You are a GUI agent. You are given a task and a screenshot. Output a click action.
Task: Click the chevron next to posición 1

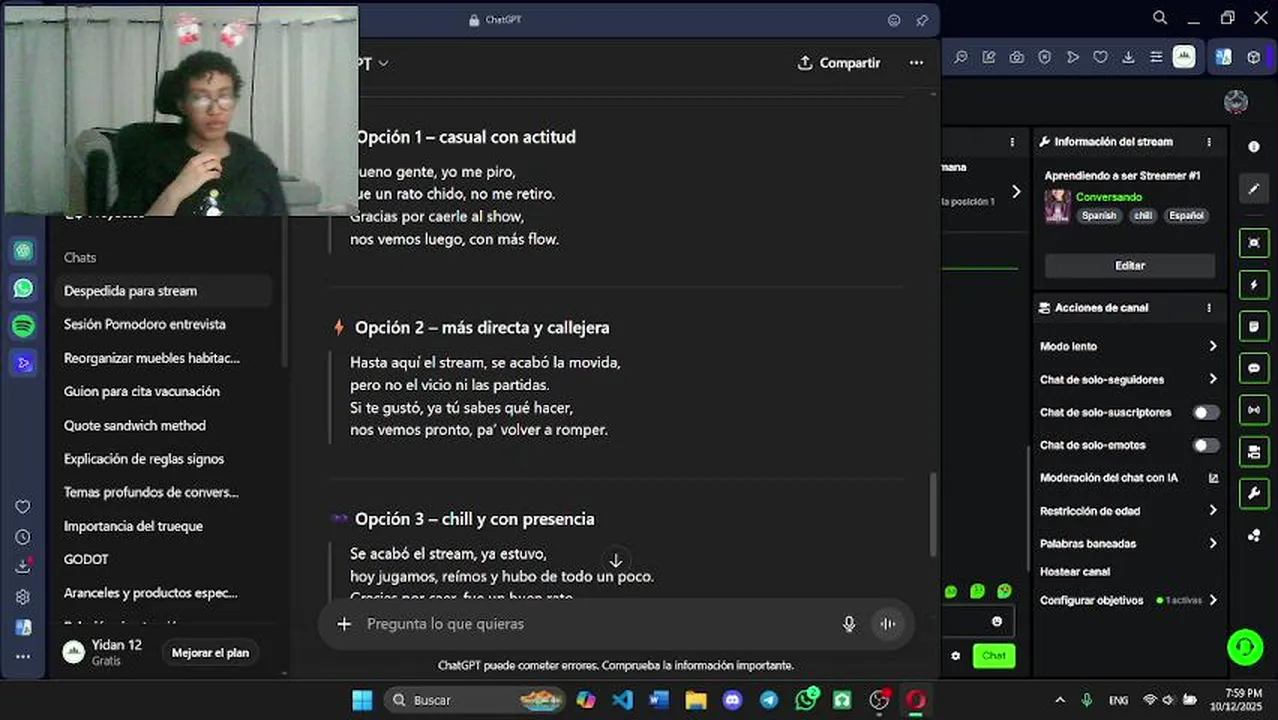(1016, 191)
